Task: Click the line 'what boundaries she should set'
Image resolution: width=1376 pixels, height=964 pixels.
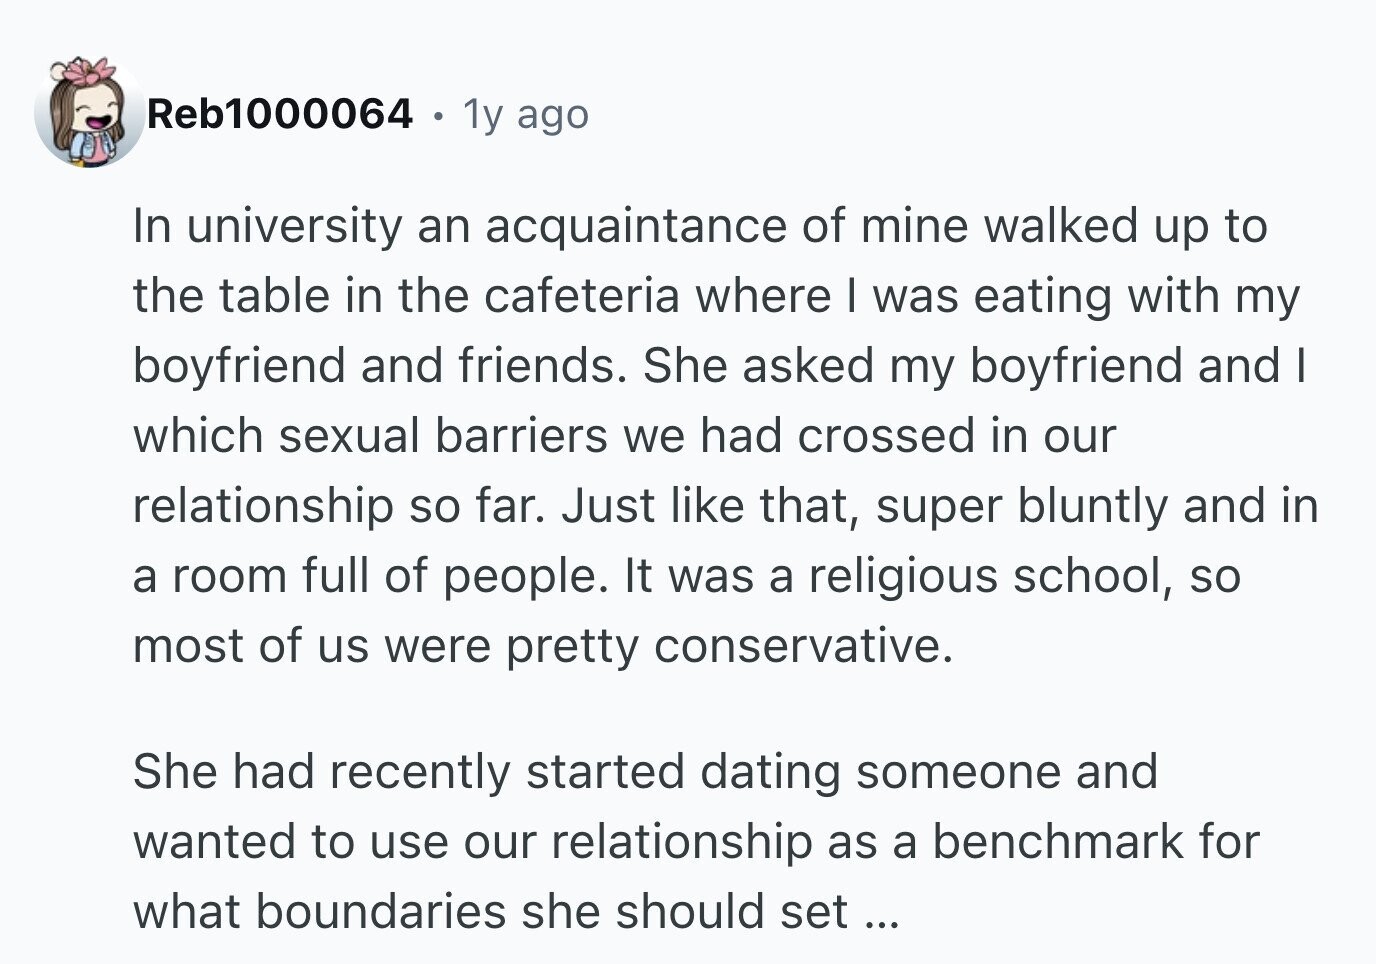Action: [491, 912]
